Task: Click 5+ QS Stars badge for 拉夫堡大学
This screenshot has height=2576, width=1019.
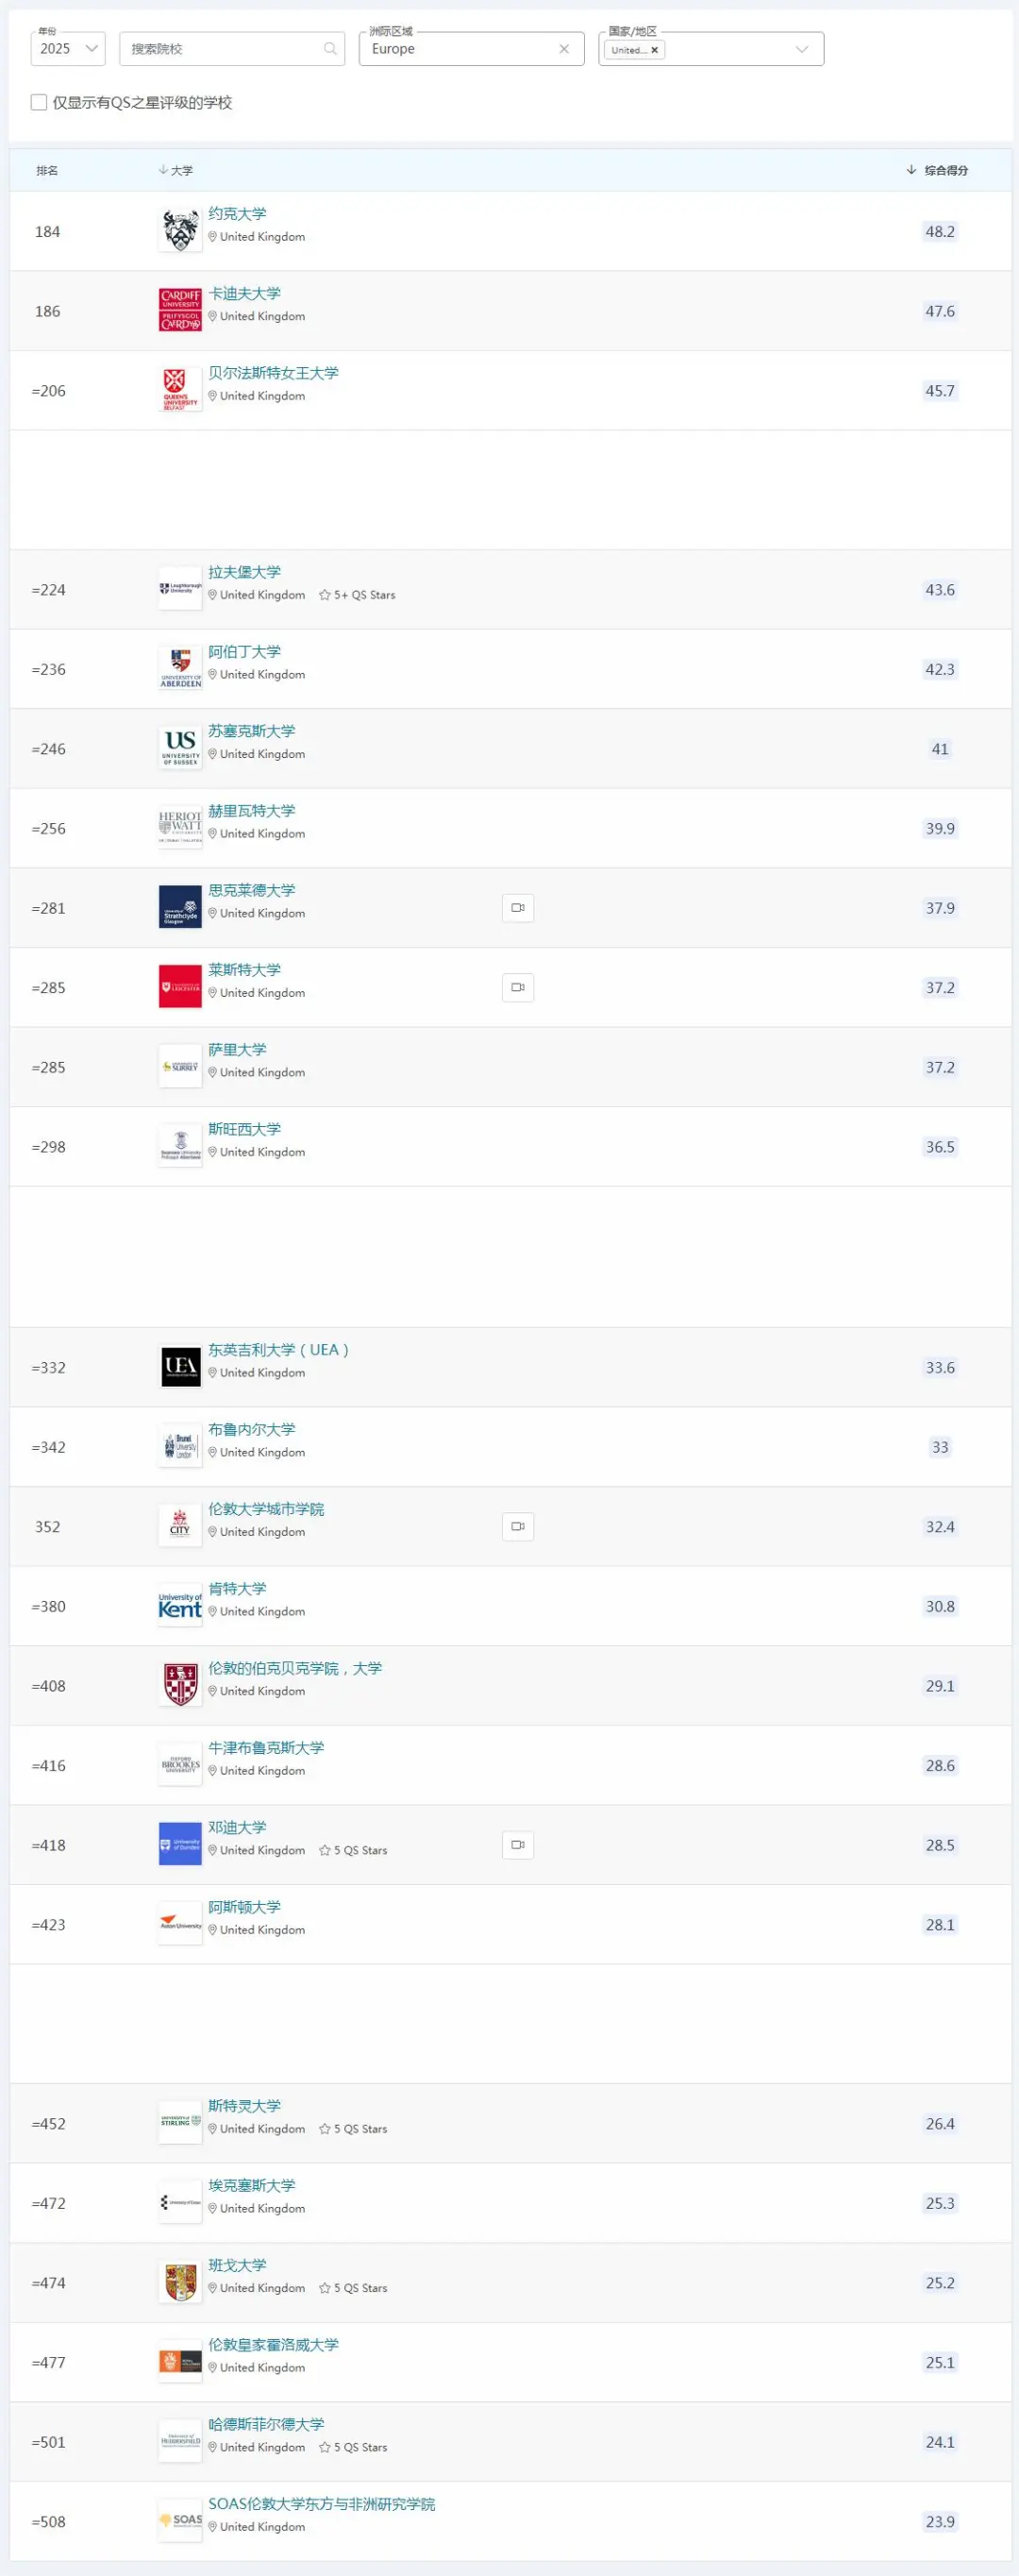Action: (x=357, y=595)
